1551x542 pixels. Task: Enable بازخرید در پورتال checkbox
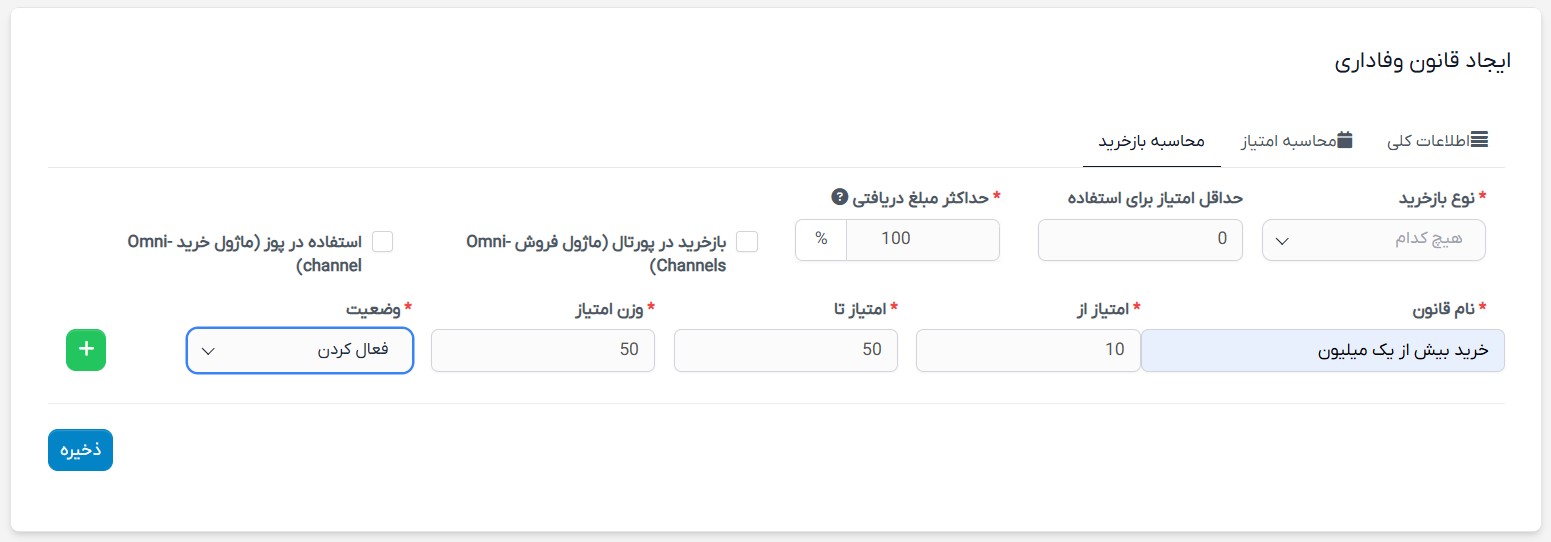(x=747, y=241)
